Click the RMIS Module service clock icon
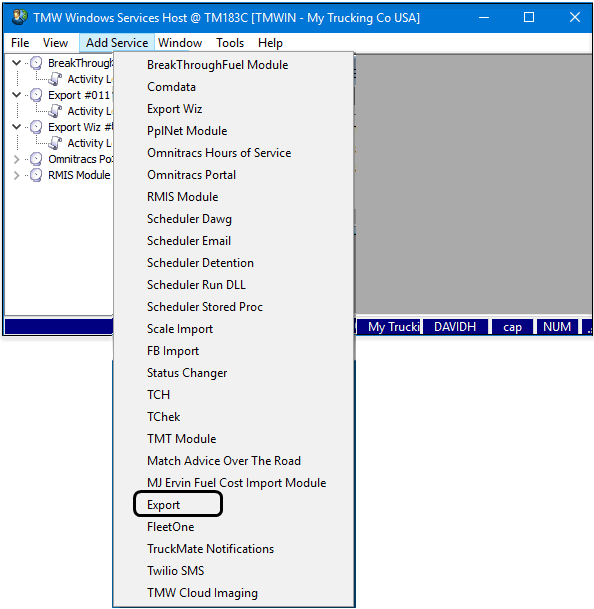The height and width of the screenshot is (609, 594). point(36,175)
